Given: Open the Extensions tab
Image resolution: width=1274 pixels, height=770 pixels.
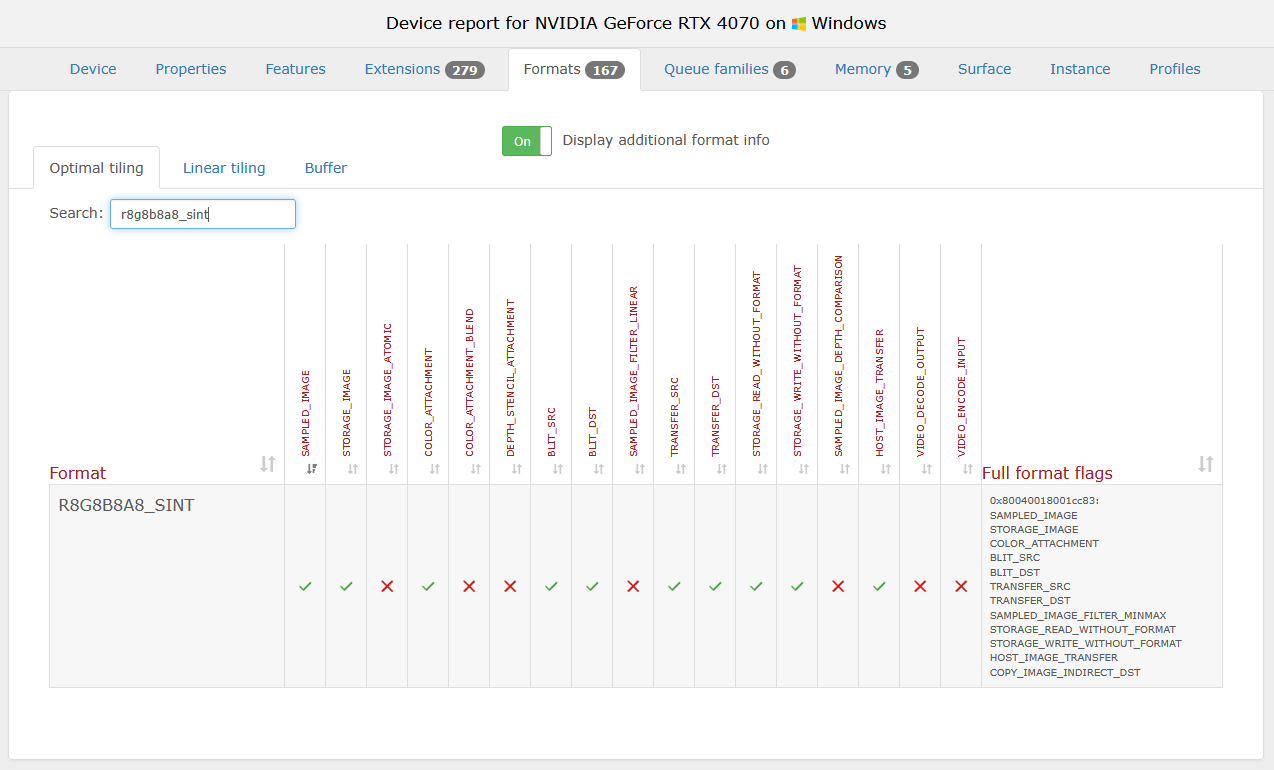Looking at the screenshot, I should pyautogui.click(x=425, y=69).
